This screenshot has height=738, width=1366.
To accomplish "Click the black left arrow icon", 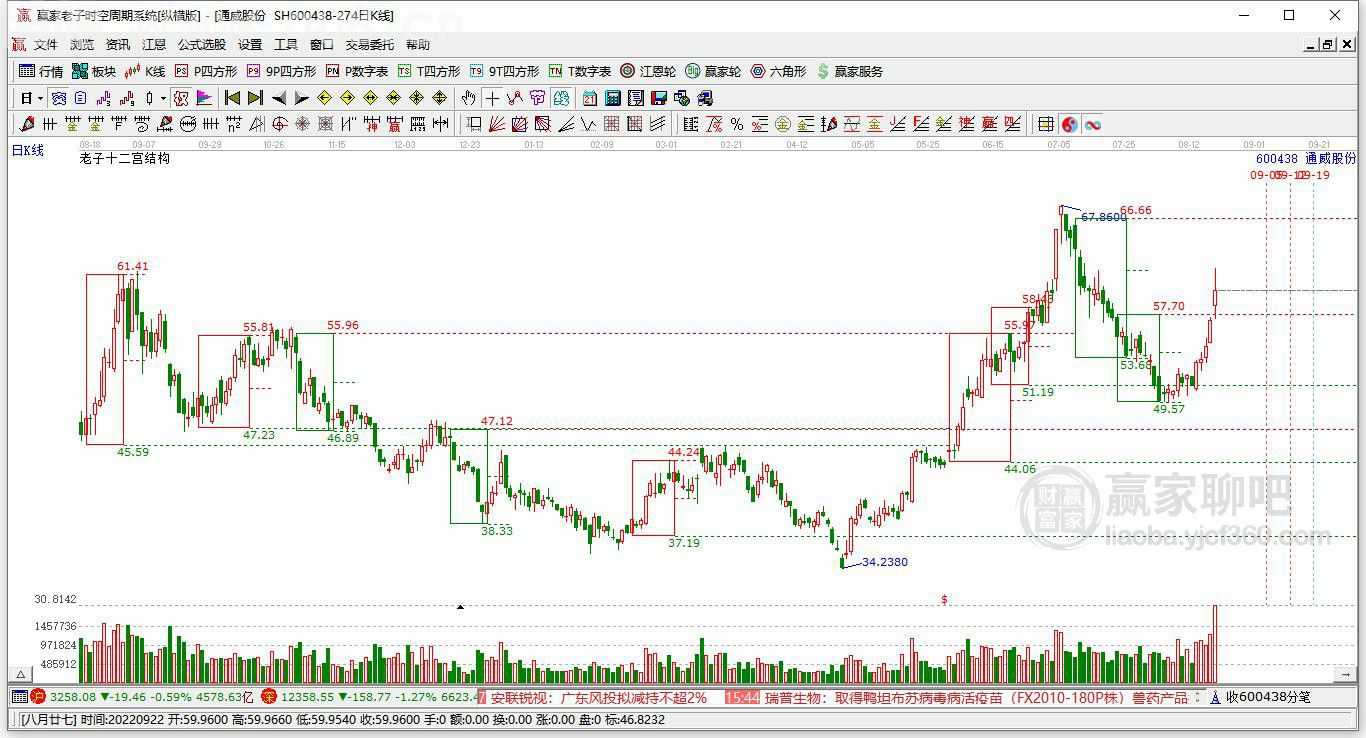I will 279,98.
